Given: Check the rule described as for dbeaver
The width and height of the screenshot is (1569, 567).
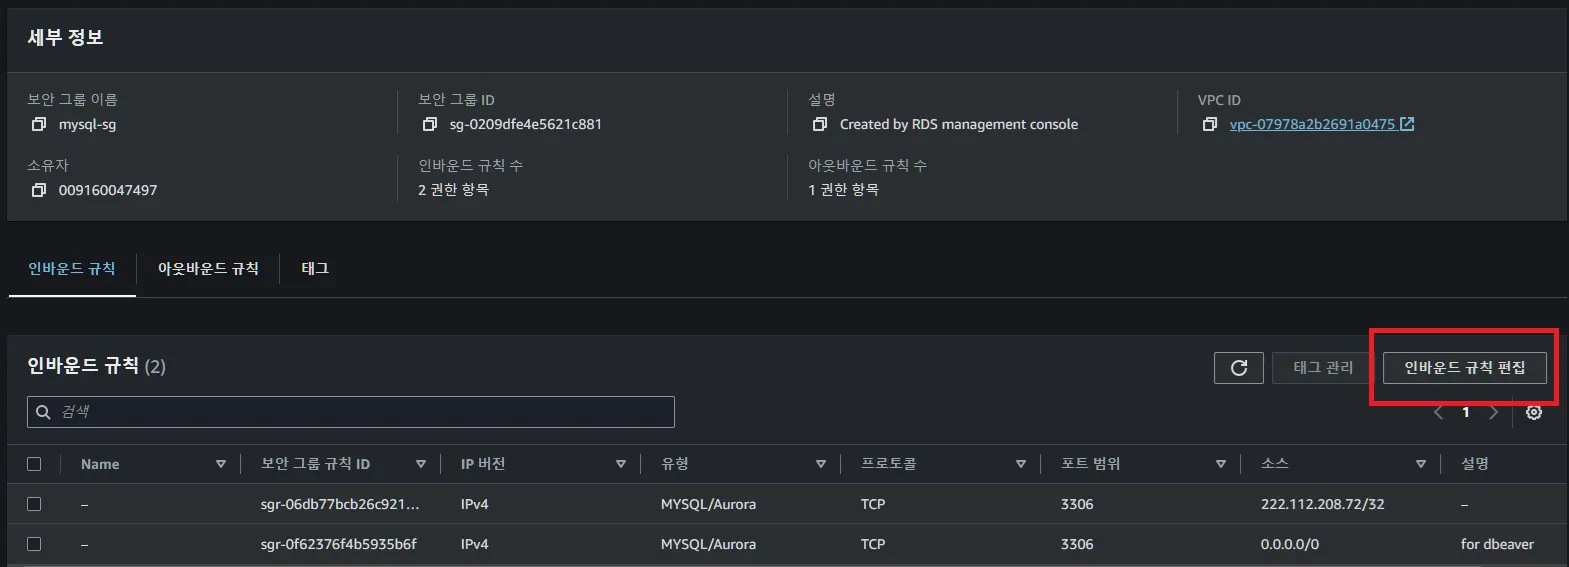Looking at the screenshot, I should [34, 544].
